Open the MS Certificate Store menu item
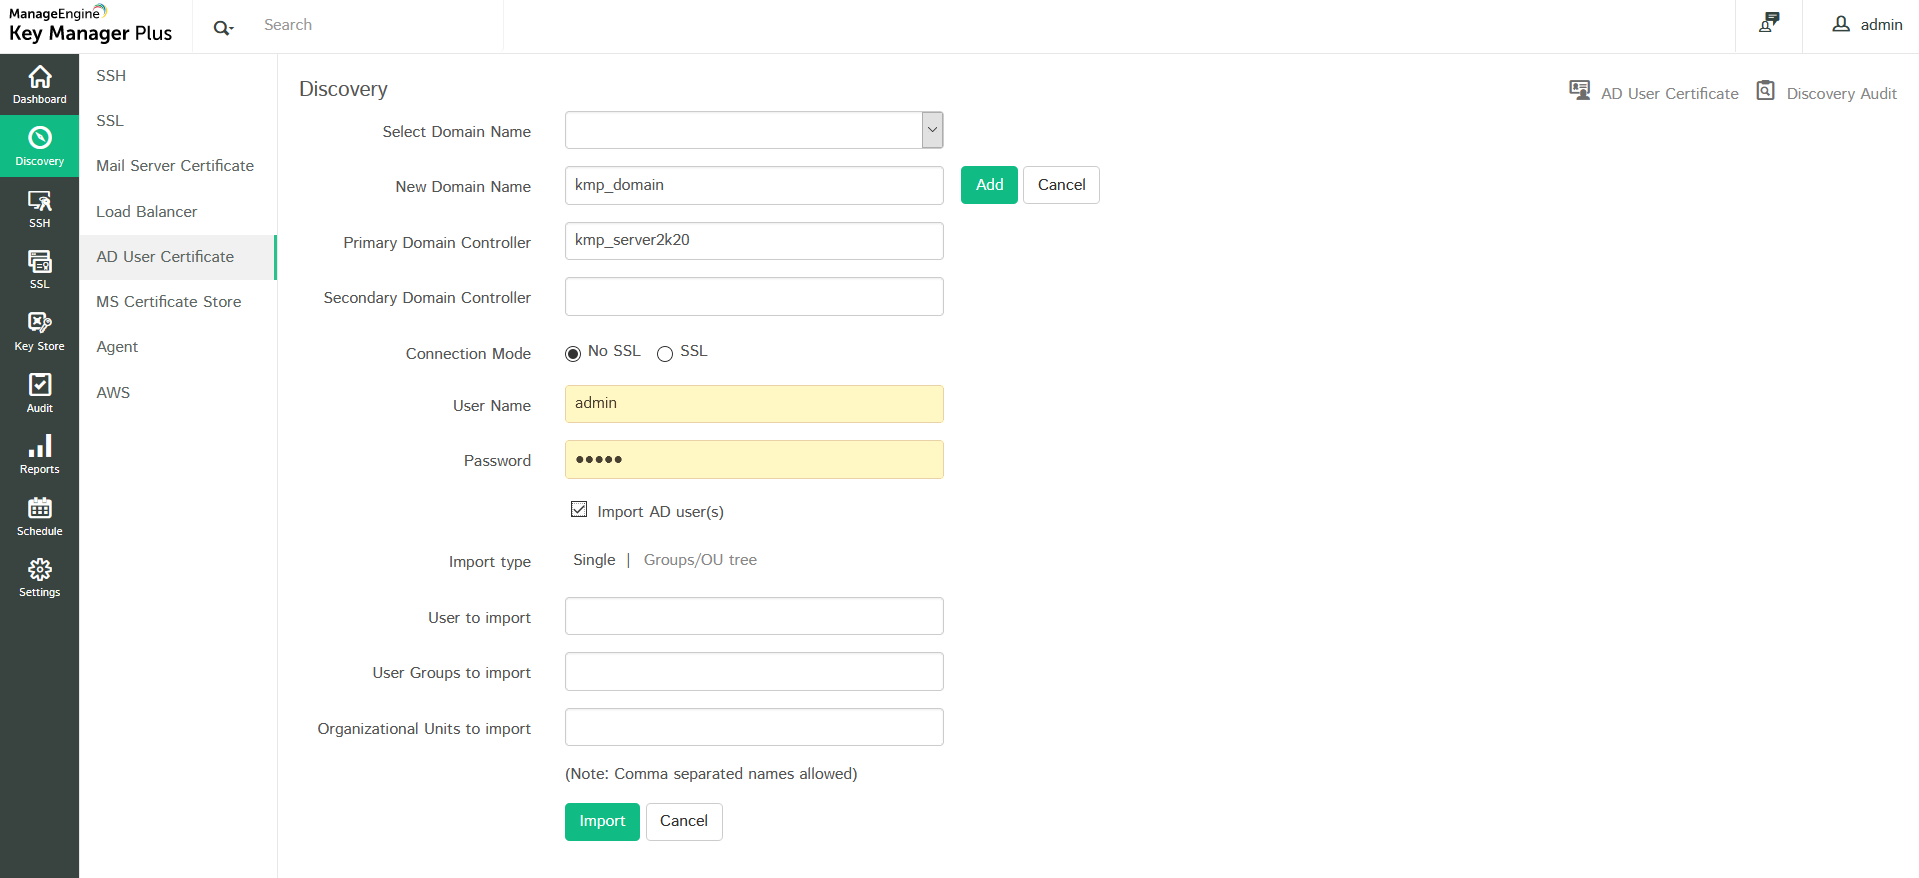 [x=169, y=302]
